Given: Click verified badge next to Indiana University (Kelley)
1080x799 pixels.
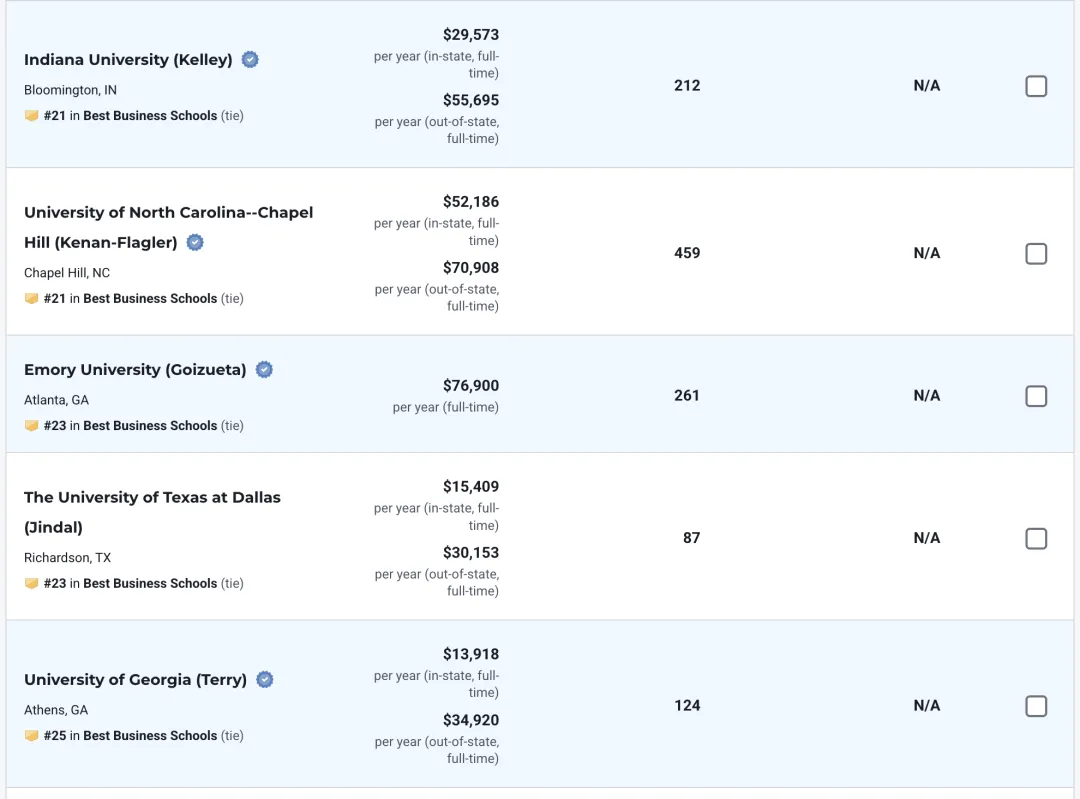Looking at the screenshot, I should tap(250, 60).
